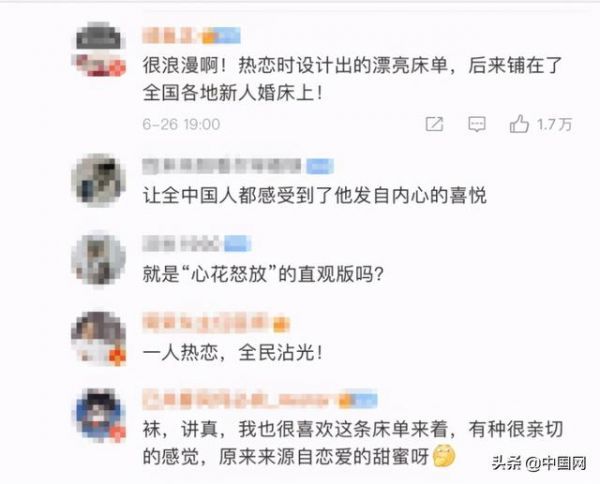Open avatar of fourth commenter
The width and height of the screenshot is (600, 484).
(x=99, y=337)
